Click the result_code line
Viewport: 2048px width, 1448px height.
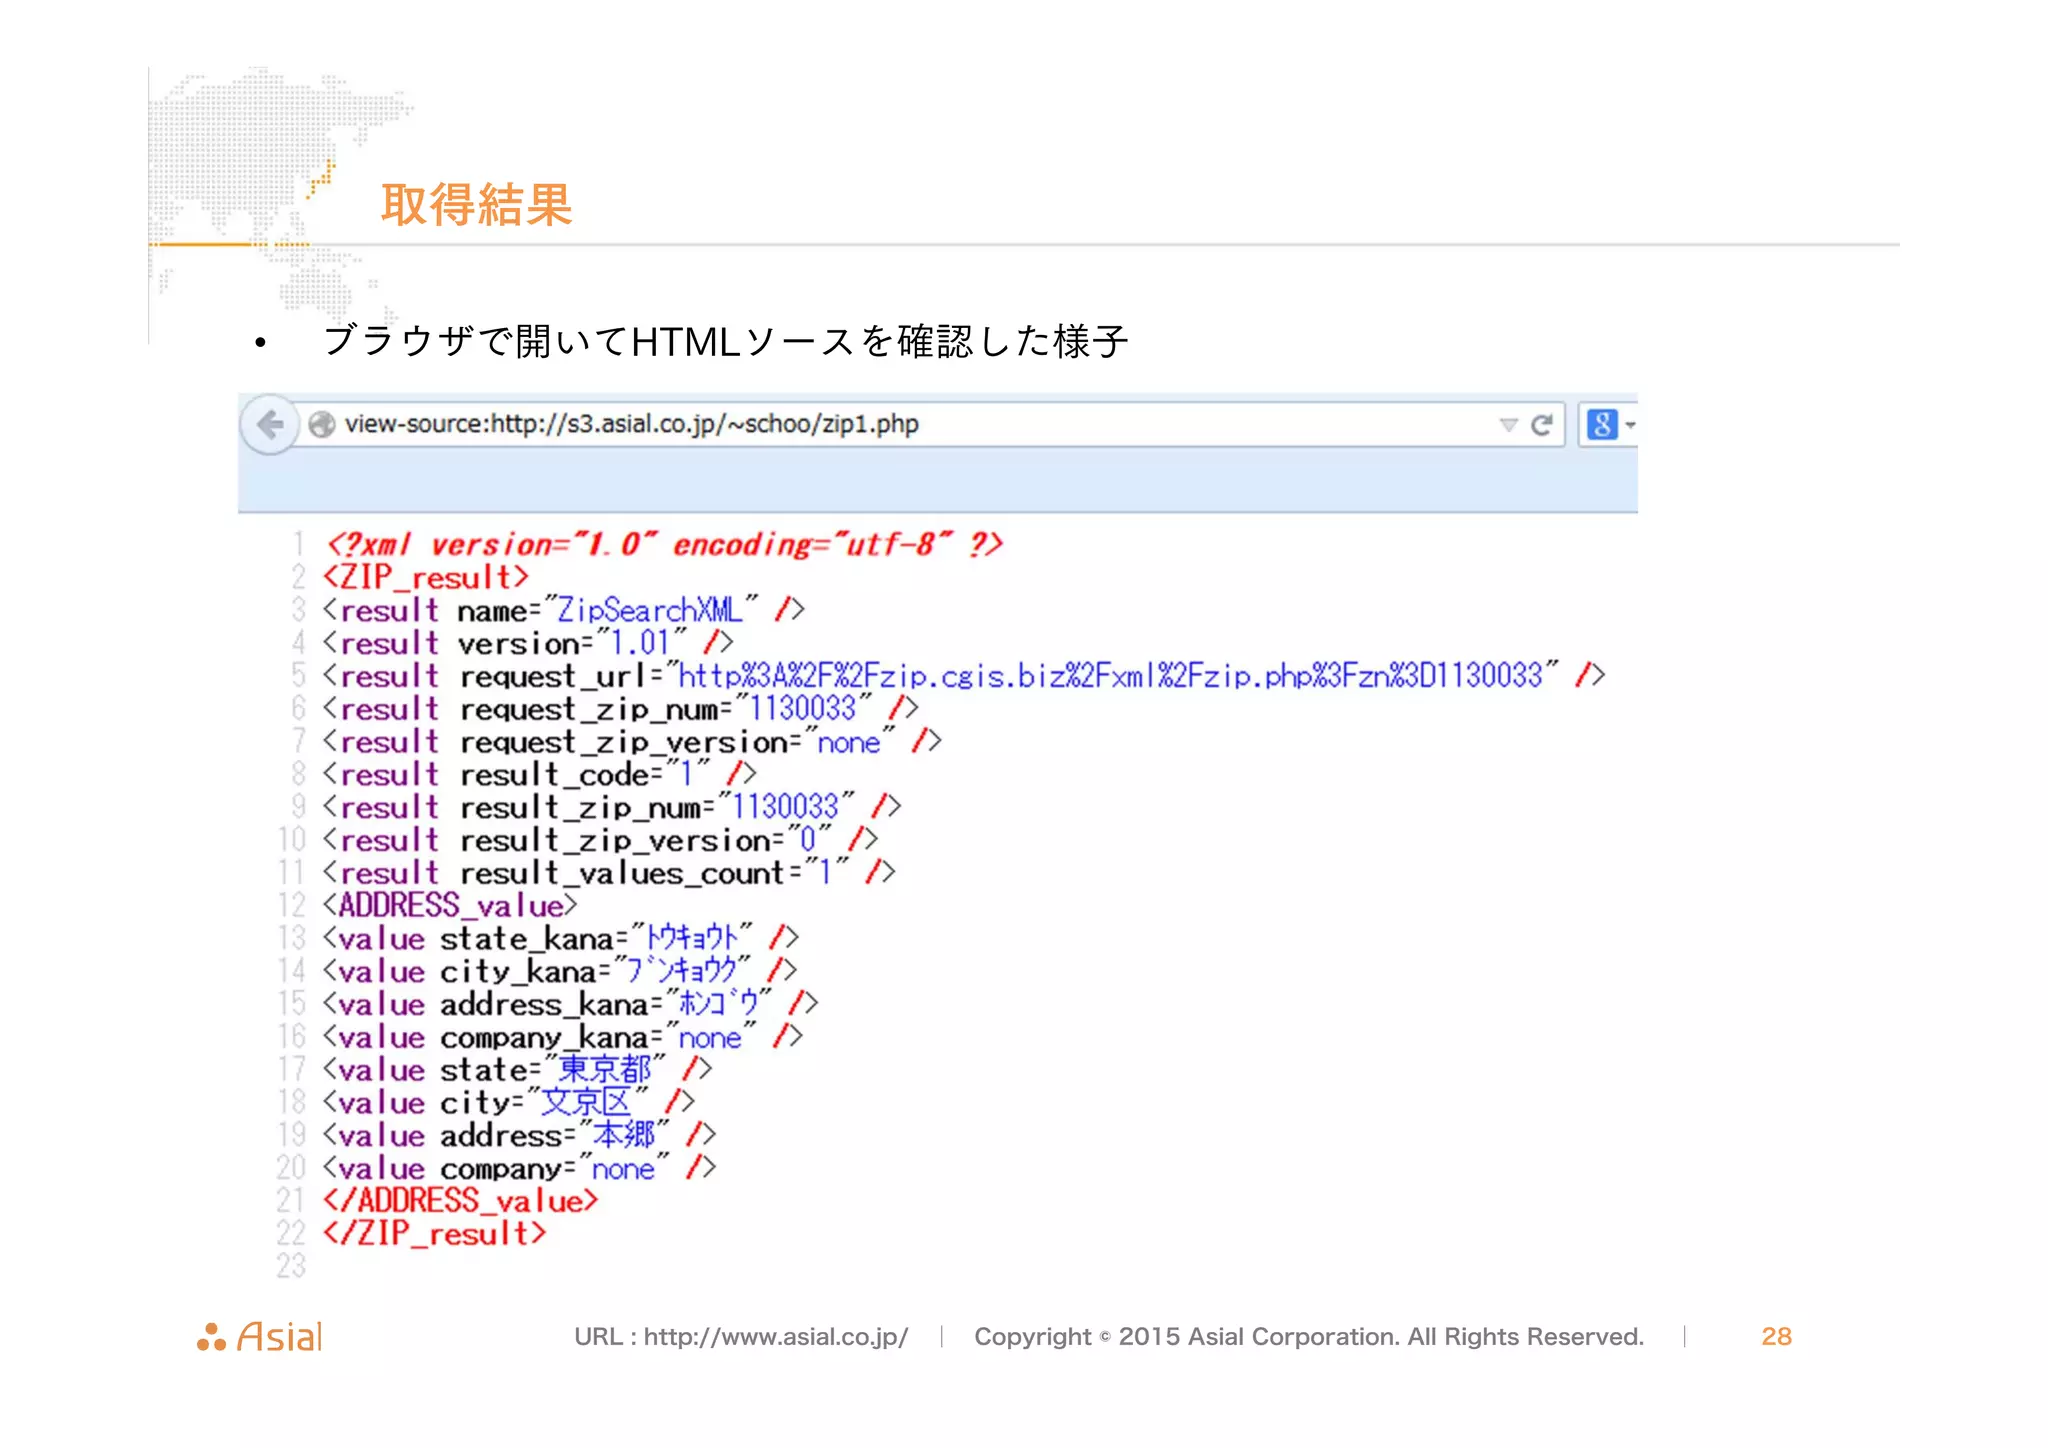point(540,775)
